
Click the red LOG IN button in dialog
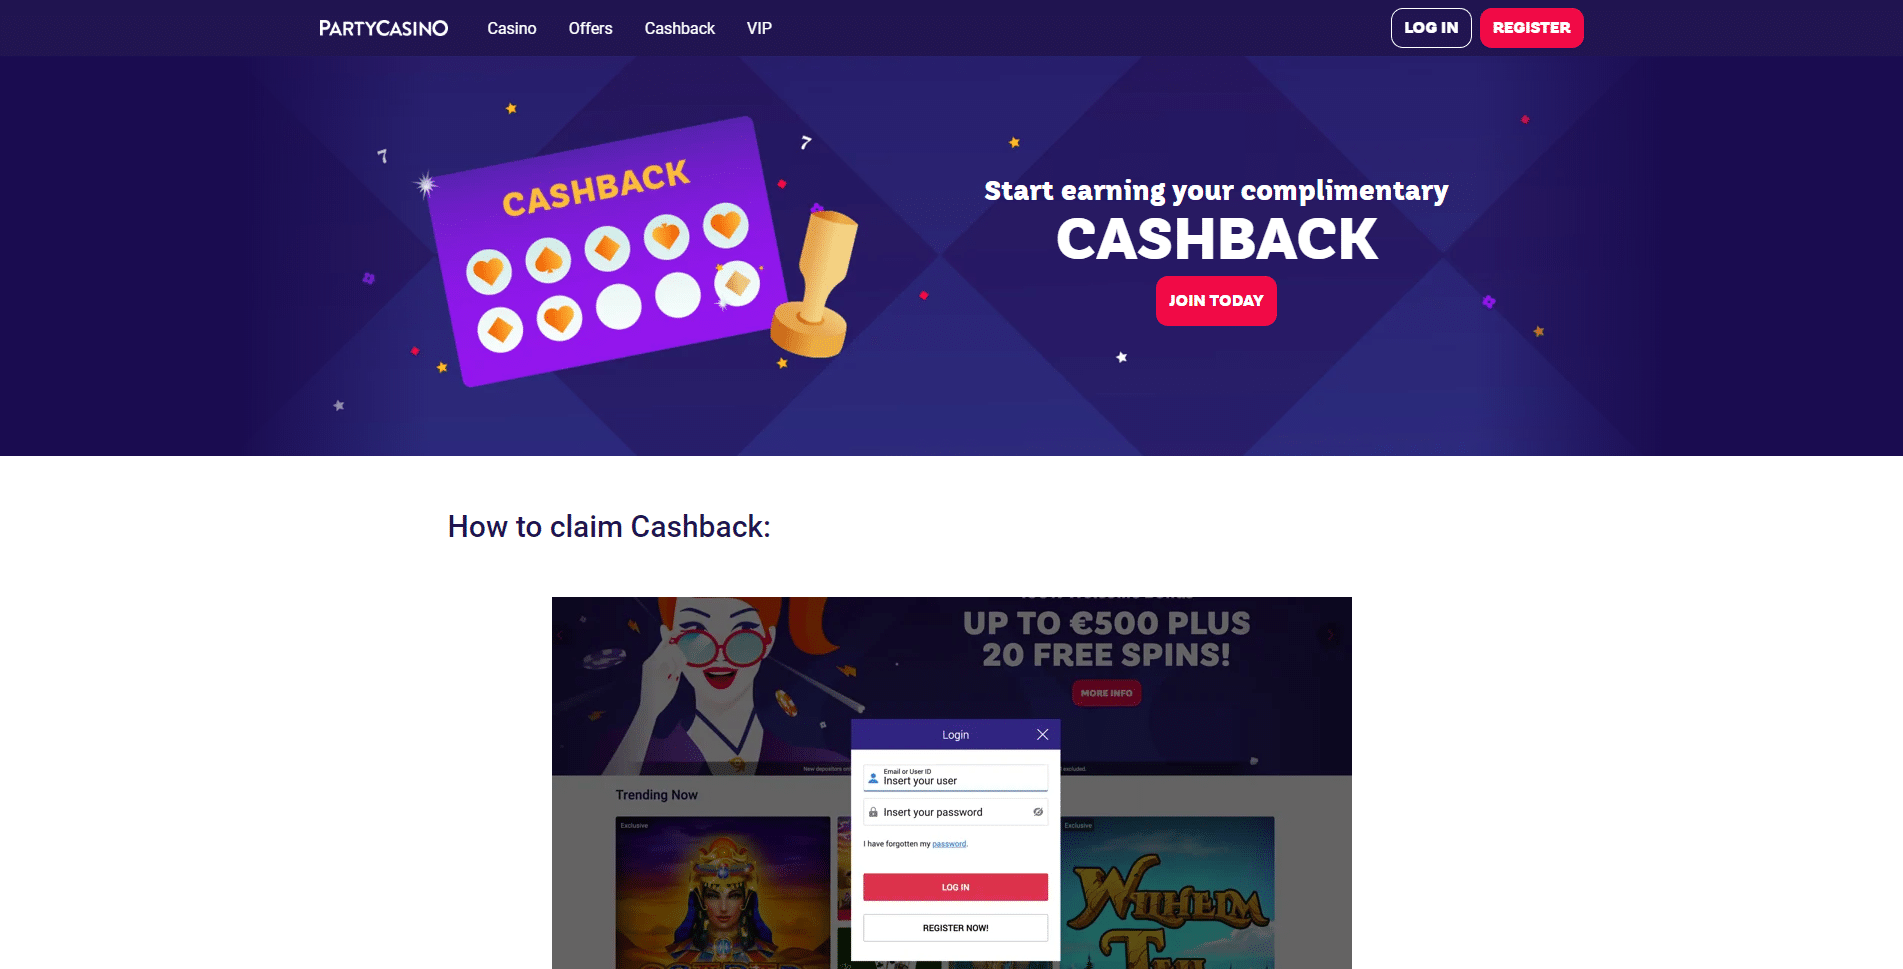point(955,887)
